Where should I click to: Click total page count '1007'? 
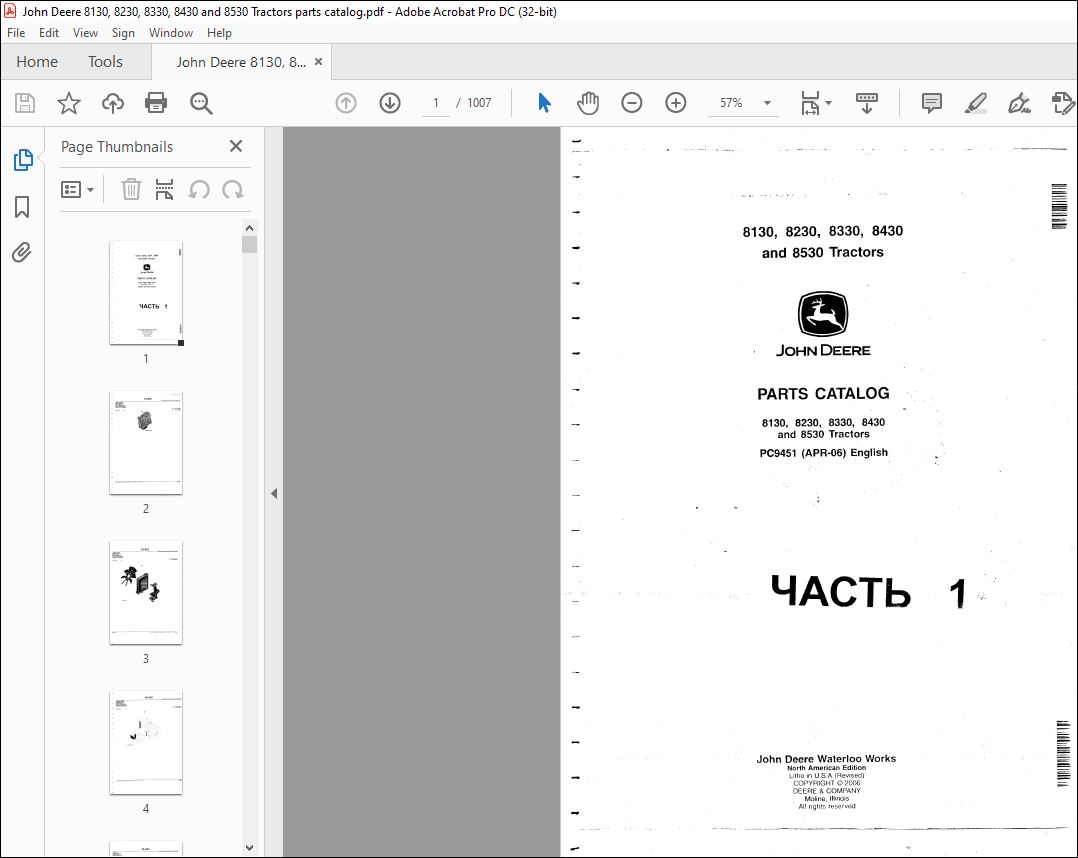479,103
